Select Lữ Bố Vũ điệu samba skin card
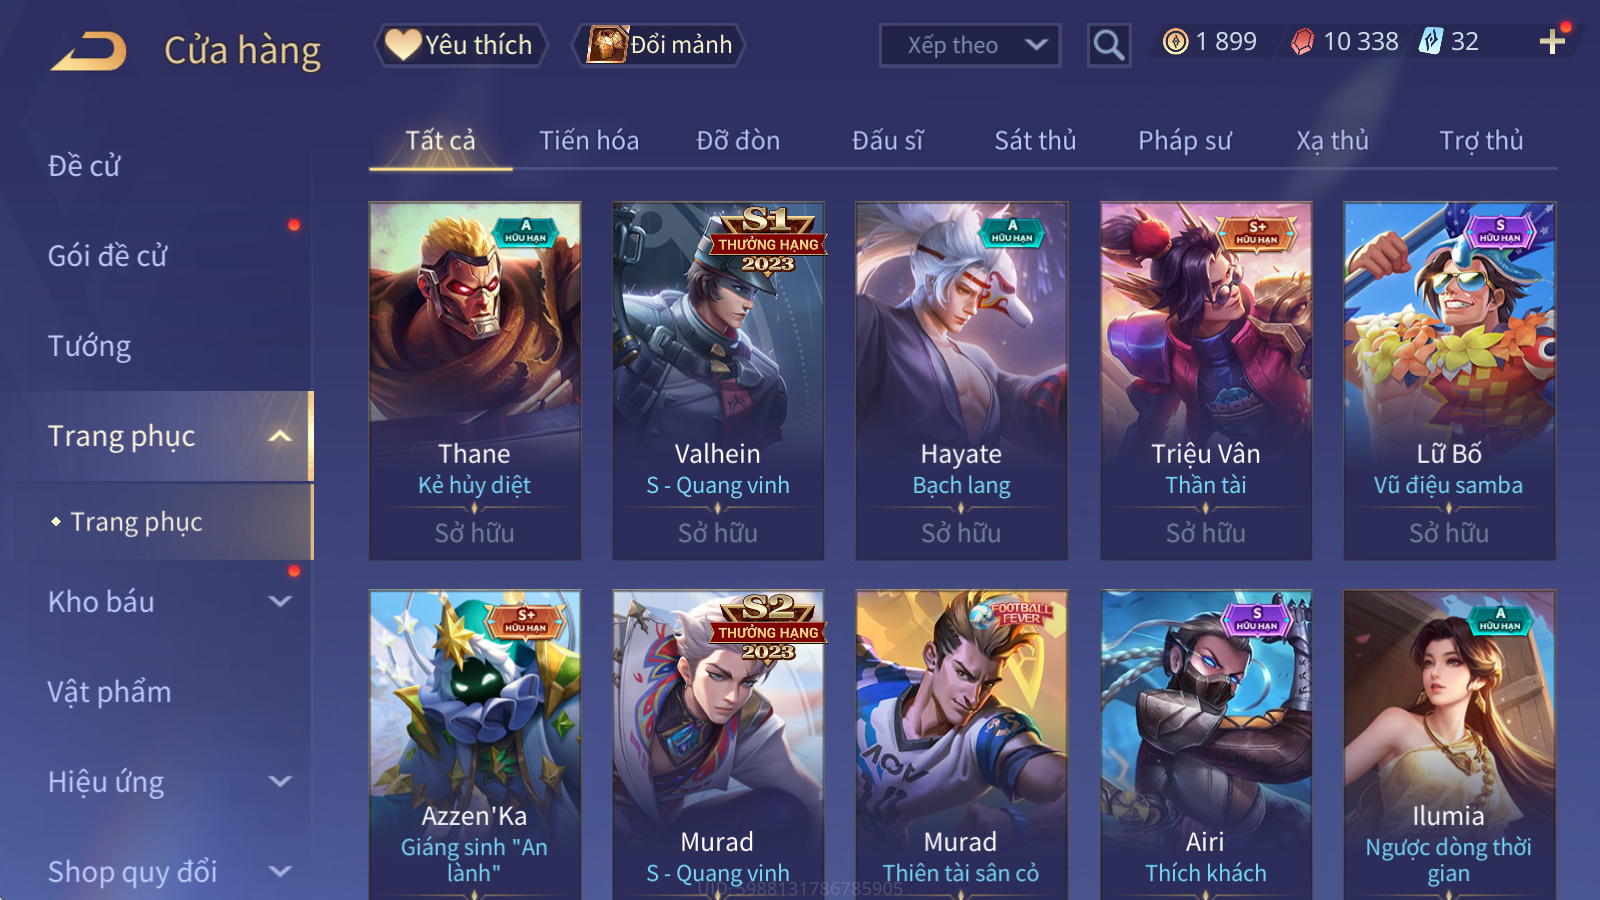1600x900 pixels. tap(1449, 381)
